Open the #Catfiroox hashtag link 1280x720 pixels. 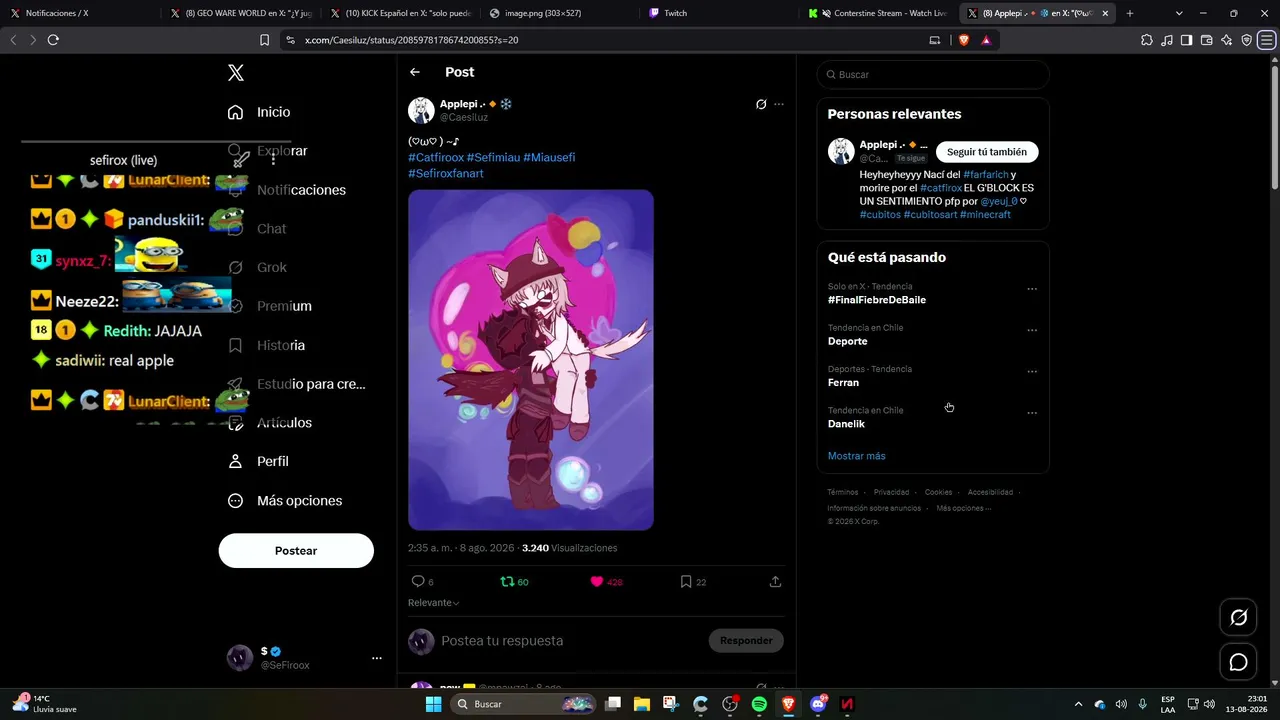[x=436, y=158]
